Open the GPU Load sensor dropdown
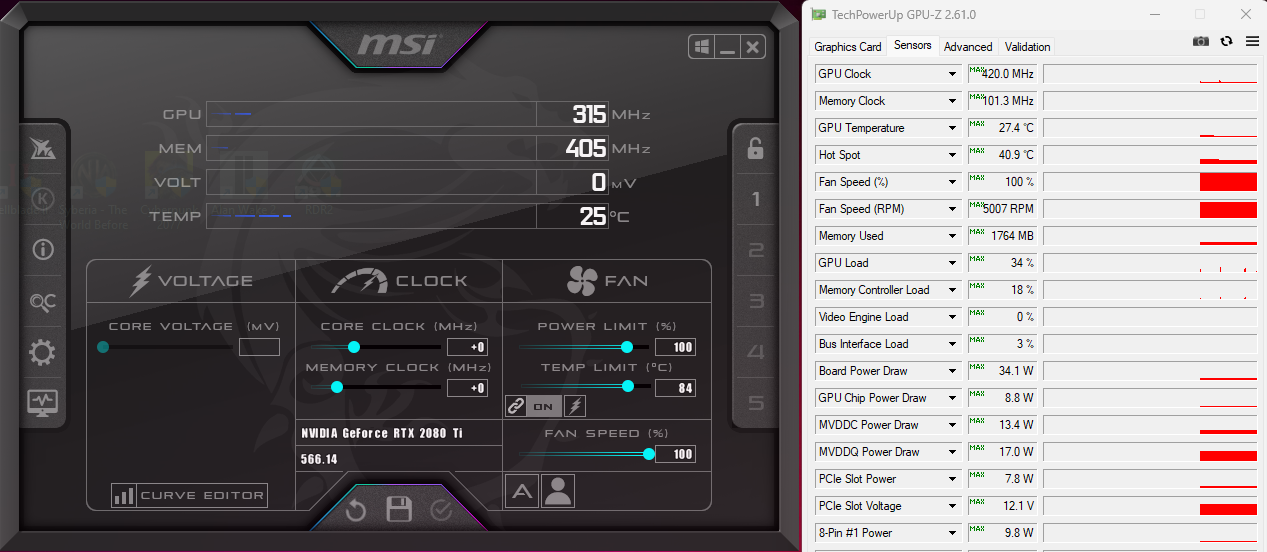The width and height of the screenshot is (1267, 552). 952,263
